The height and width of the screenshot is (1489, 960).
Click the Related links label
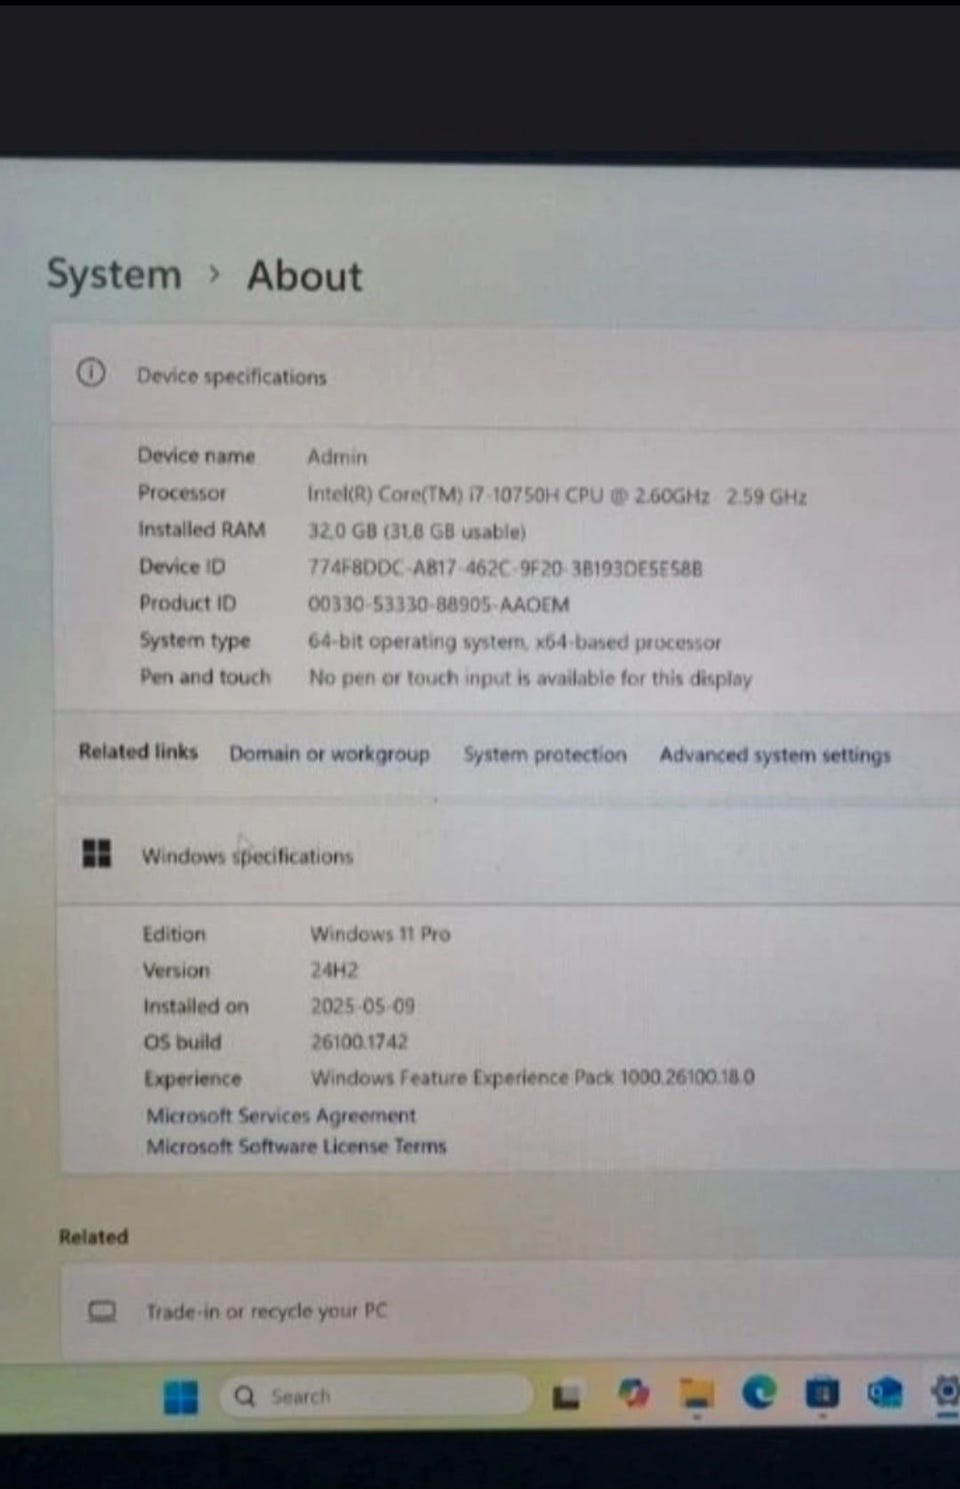click(138, 751)
